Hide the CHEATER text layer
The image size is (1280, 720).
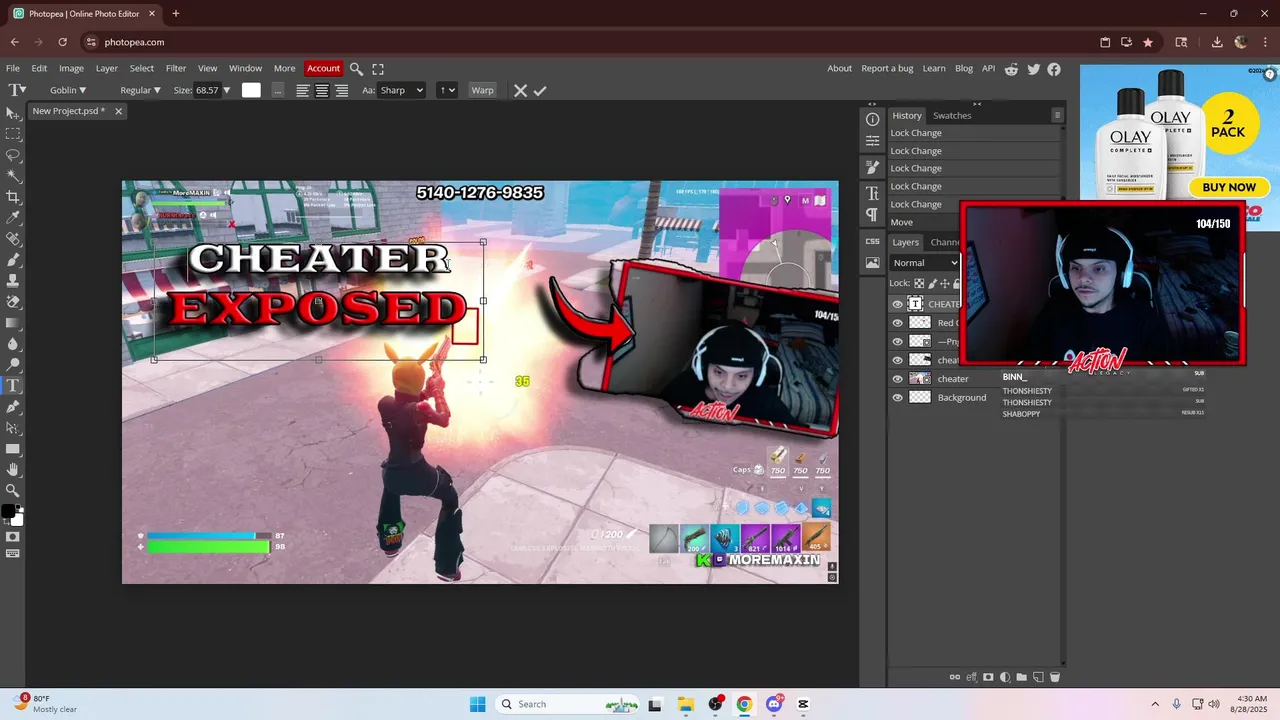pos(897,304)
